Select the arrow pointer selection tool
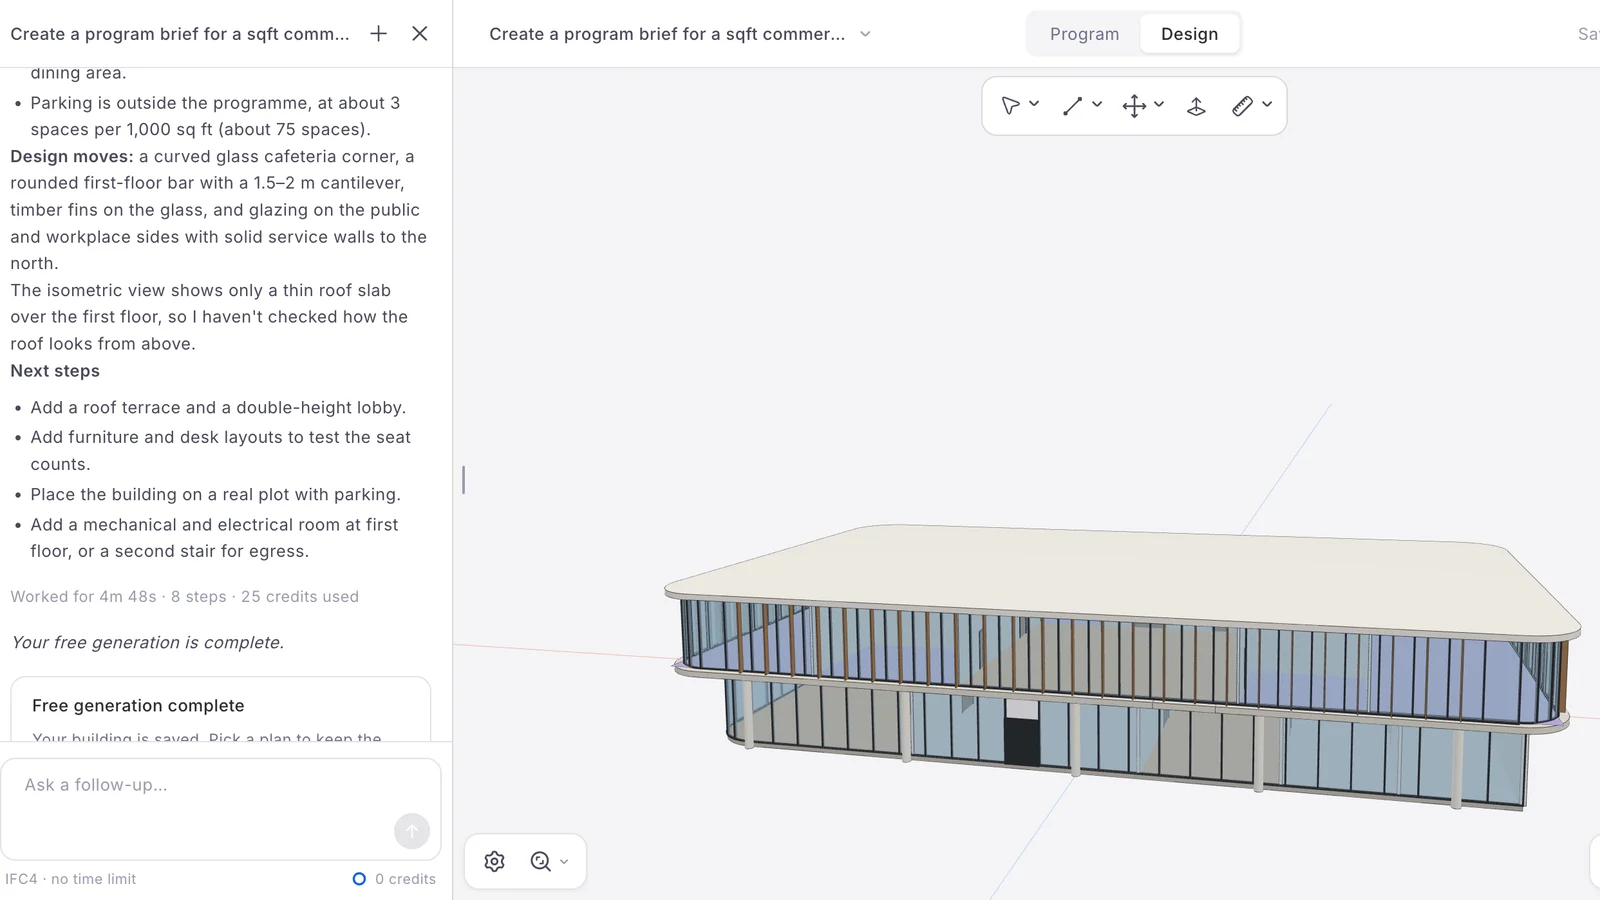Screen dimensions: 1600x900 click(x=1010, y=106)
